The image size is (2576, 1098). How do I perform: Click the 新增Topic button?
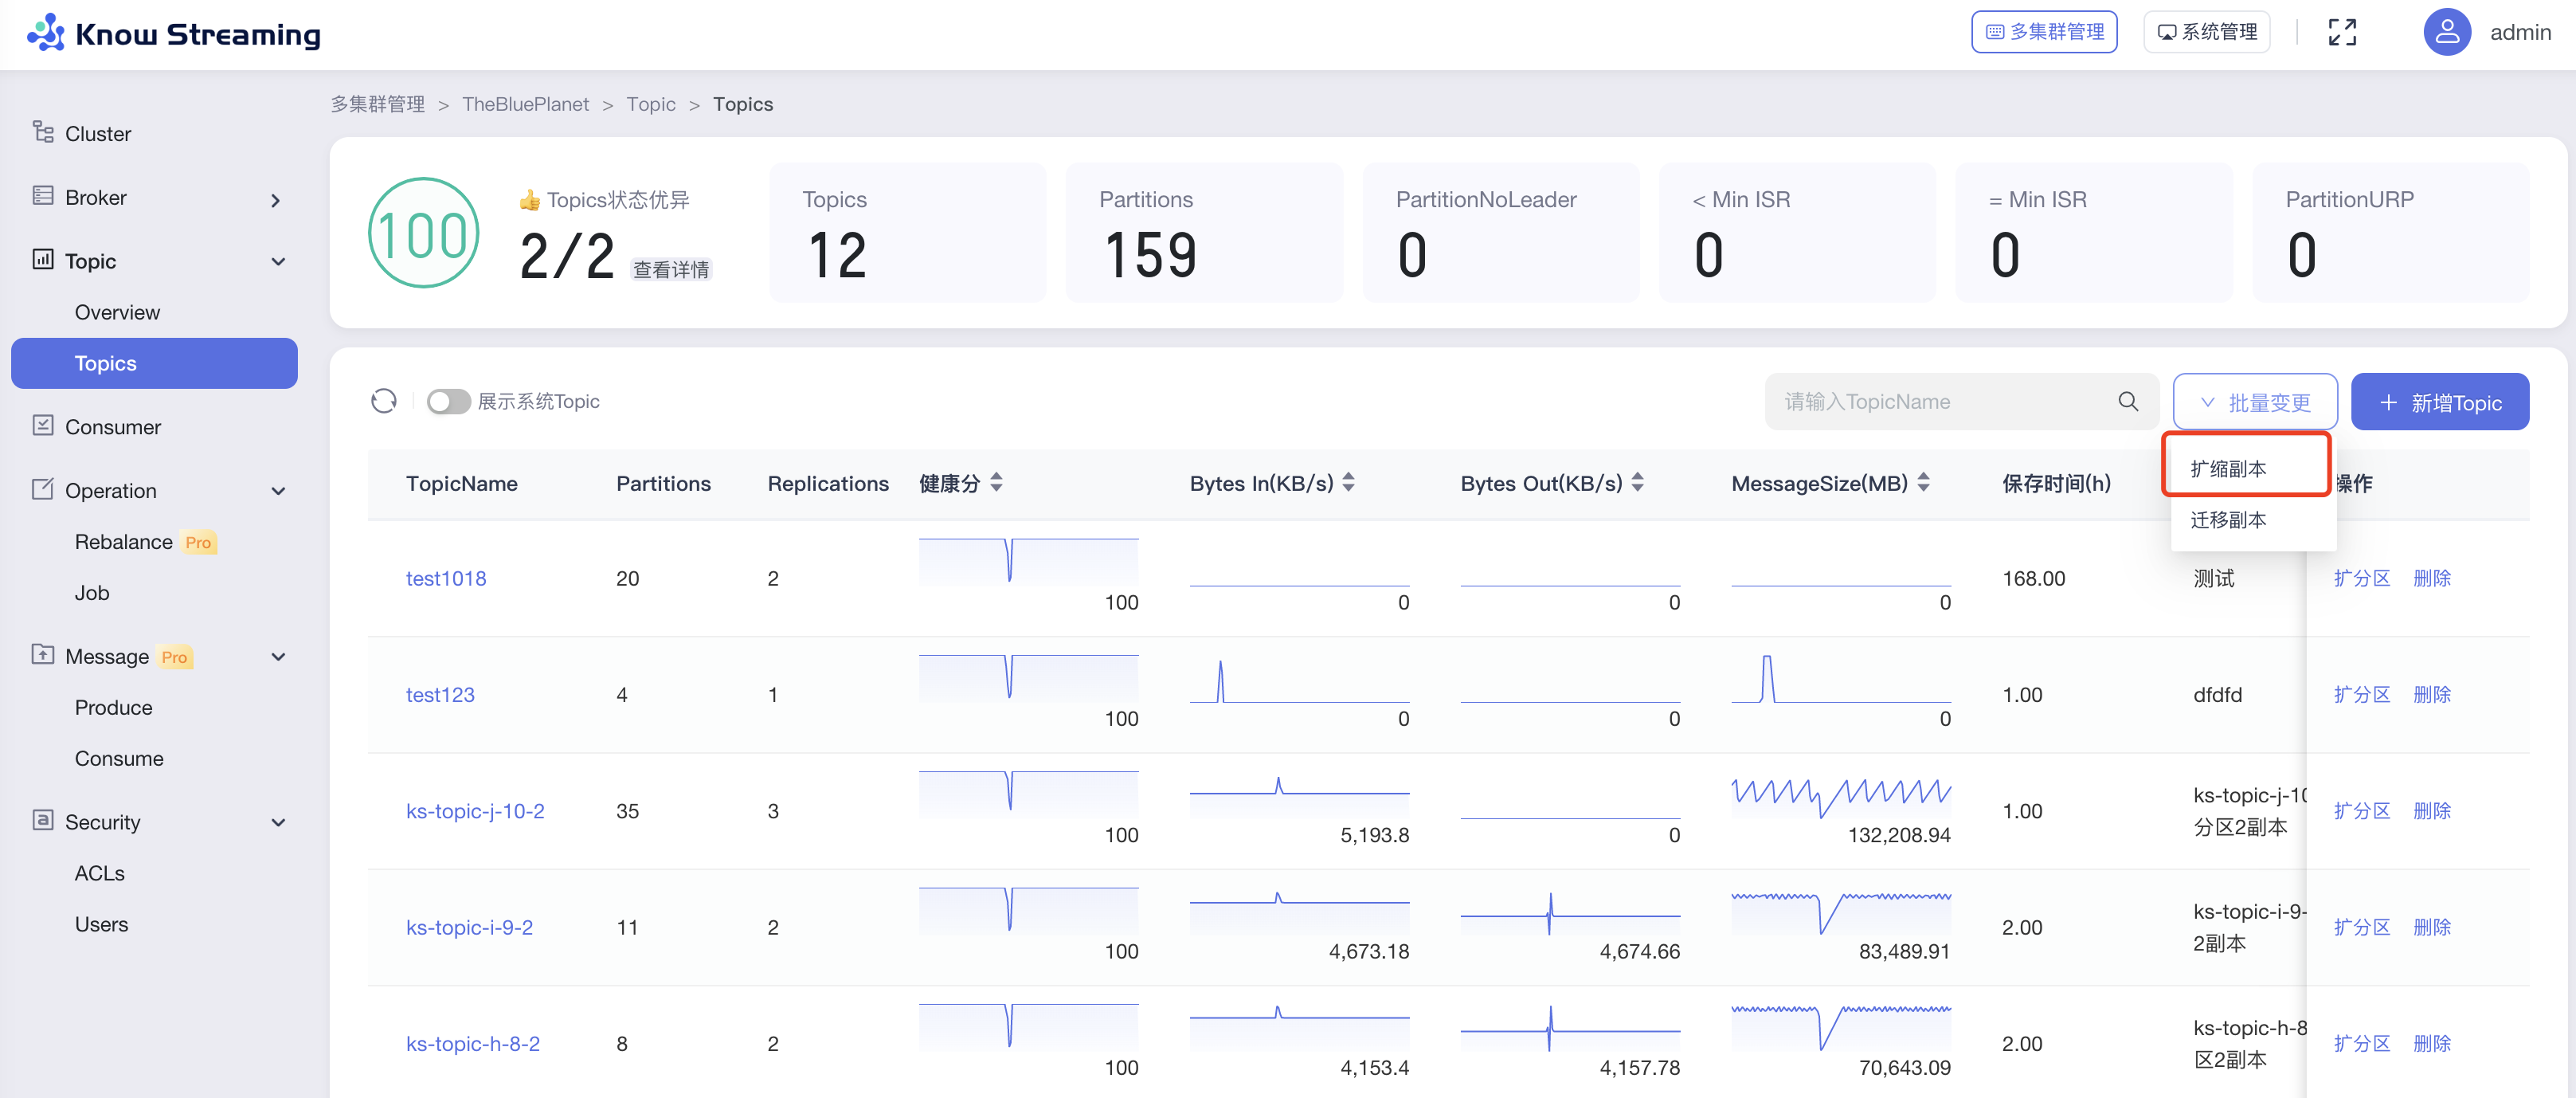click(2439, 402)
